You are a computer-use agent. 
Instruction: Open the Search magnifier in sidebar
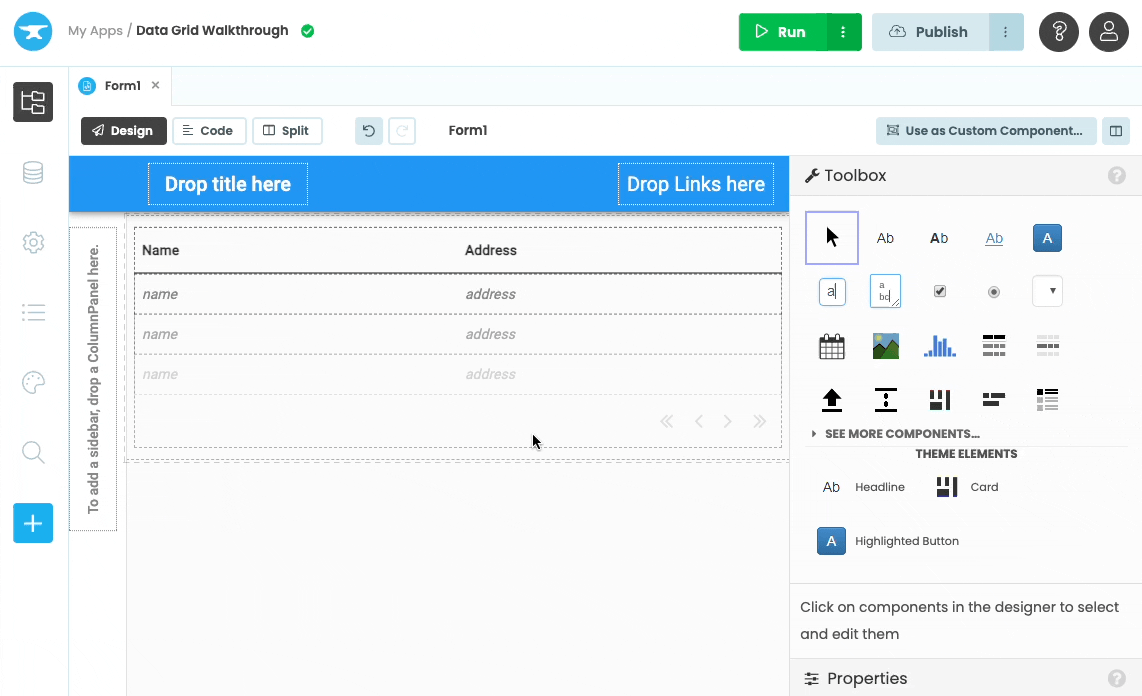pyautogui.click(x=33, y=452)
